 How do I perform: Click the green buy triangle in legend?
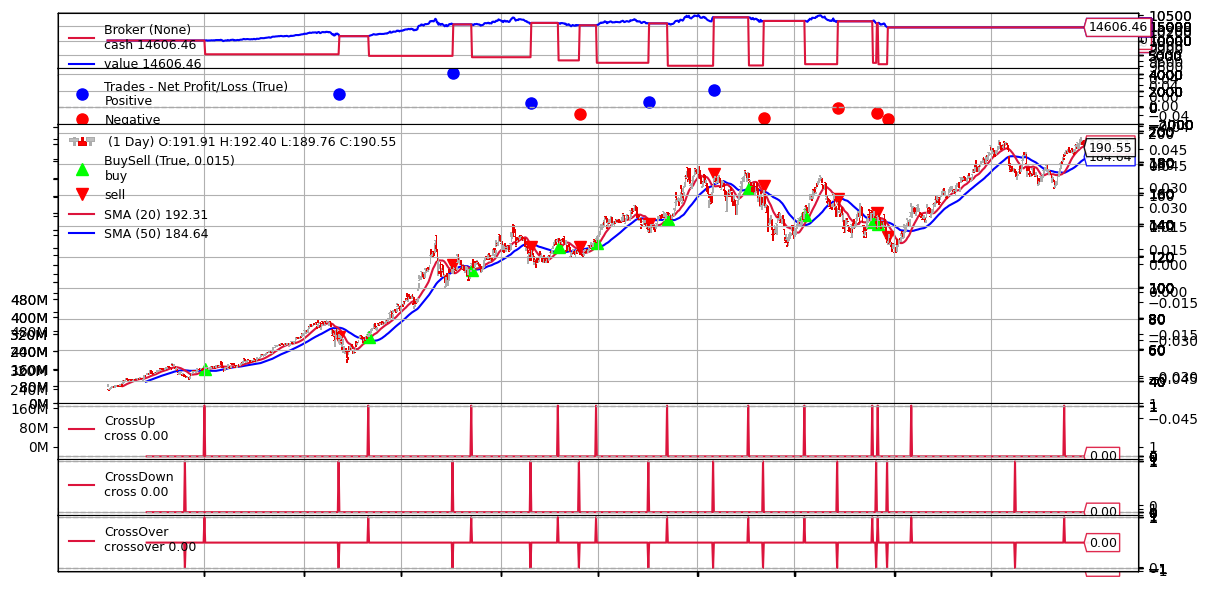pyautogui.click(x=82, y=169)
